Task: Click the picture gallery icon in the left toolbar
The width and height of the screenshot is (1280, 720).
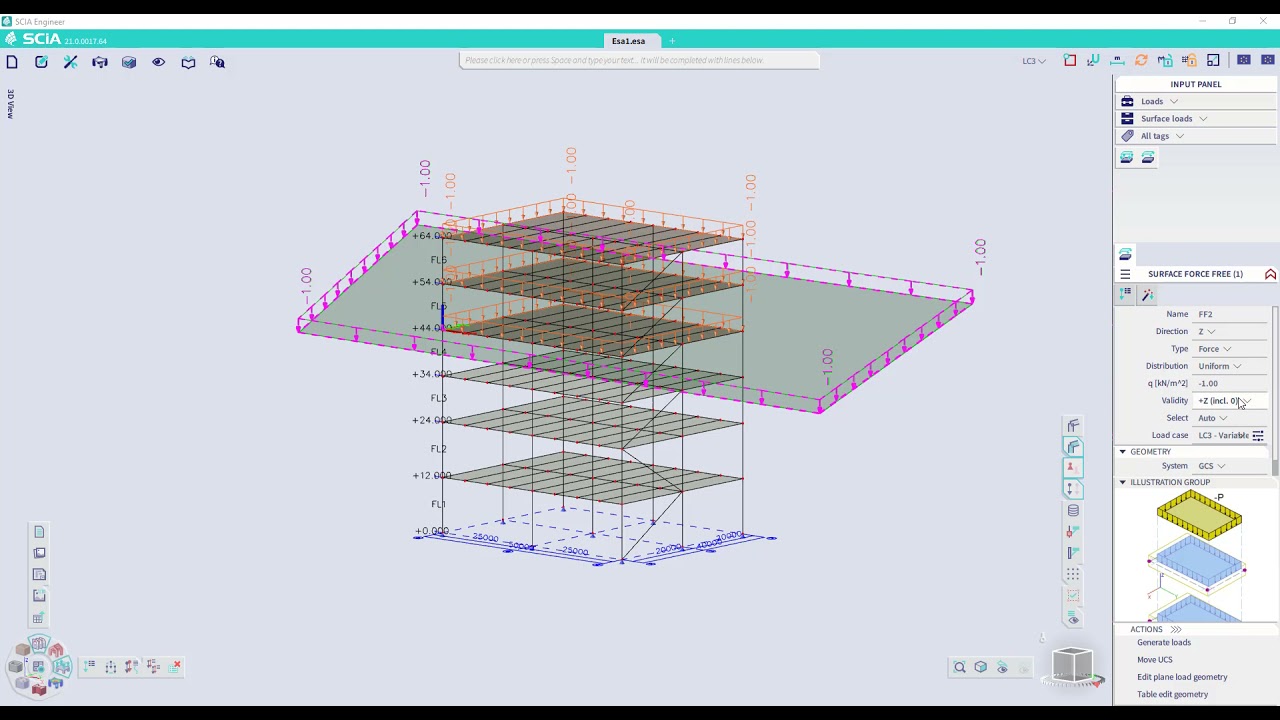Action: click(x=39, y=553)
